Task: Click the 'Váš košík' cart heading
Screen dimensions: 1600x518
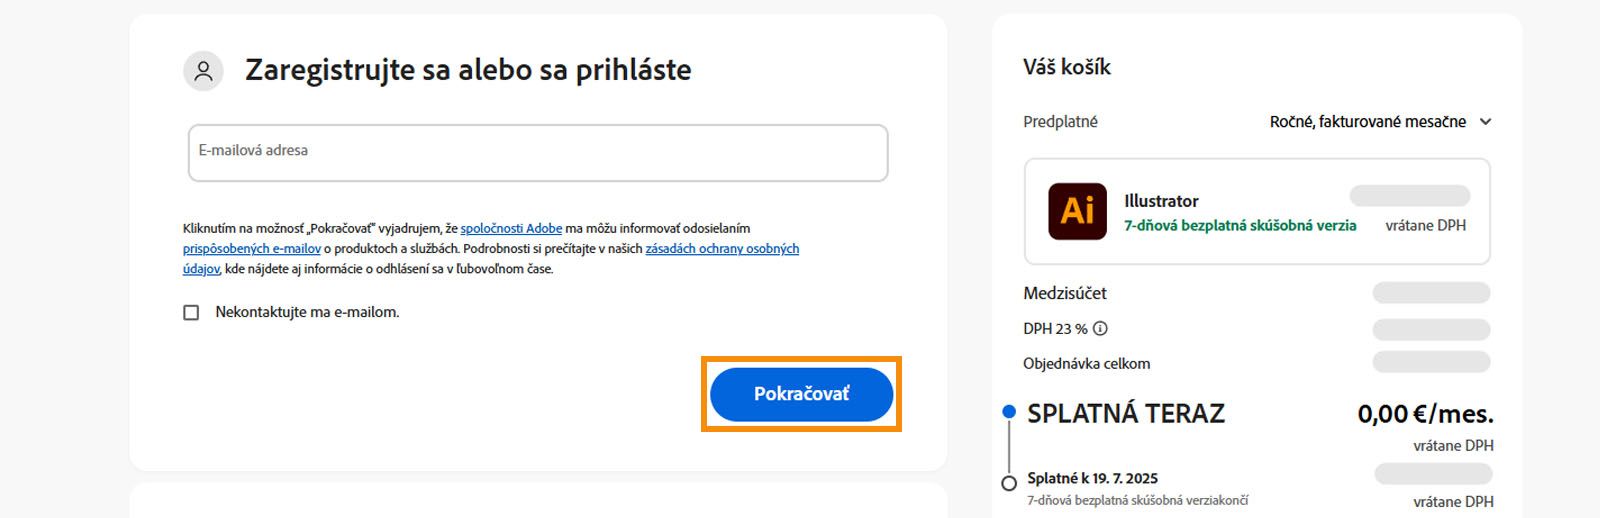Action: (x=1067, y=67)
